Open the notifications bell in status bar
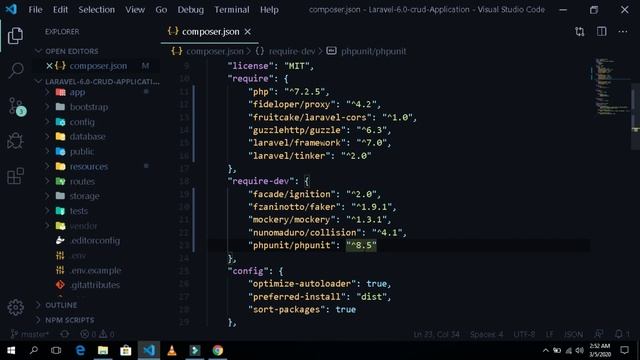This screenshot has height=360, width=640. [x=622, y=334]
